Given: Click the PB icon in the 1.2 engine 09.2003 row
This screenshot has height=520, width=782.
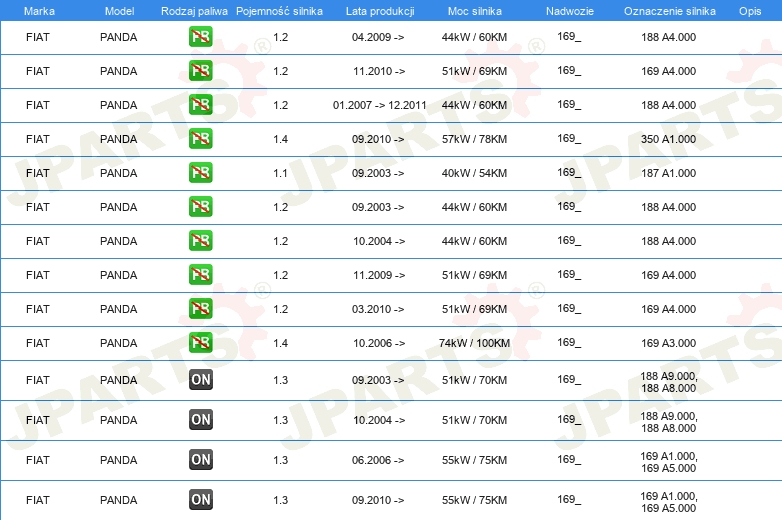Looking at the screenshot, I should click(x=200, y=206).
